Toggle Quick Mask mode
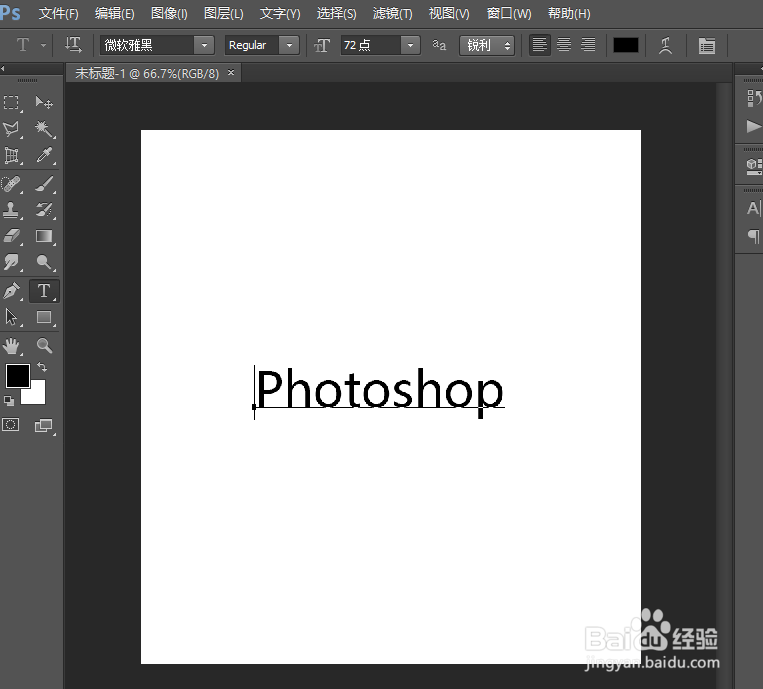763x689 pixels. click(x=11, y=425)
